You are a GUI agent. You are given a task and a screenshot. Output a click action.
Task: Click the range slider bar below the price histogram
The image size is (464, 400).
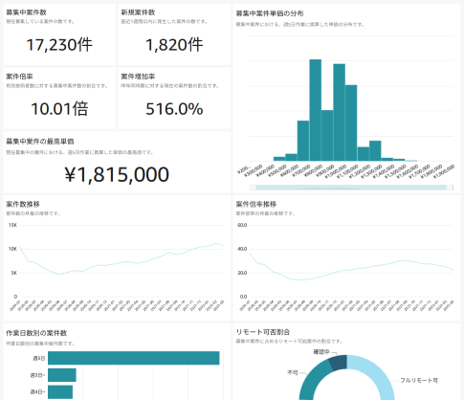point(351,188)
